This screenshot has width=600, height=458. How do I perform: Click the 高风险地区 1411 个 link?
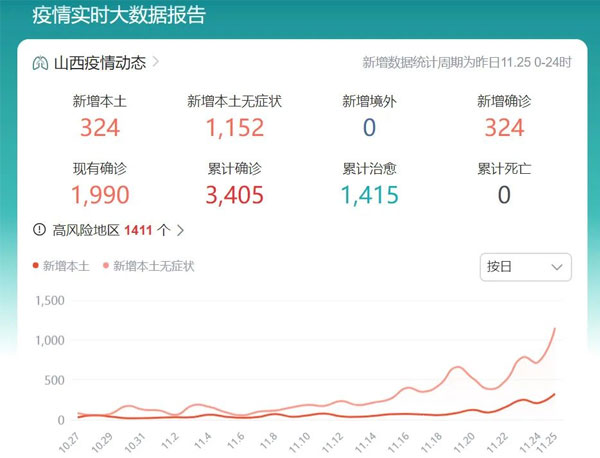tap(110, 229)
